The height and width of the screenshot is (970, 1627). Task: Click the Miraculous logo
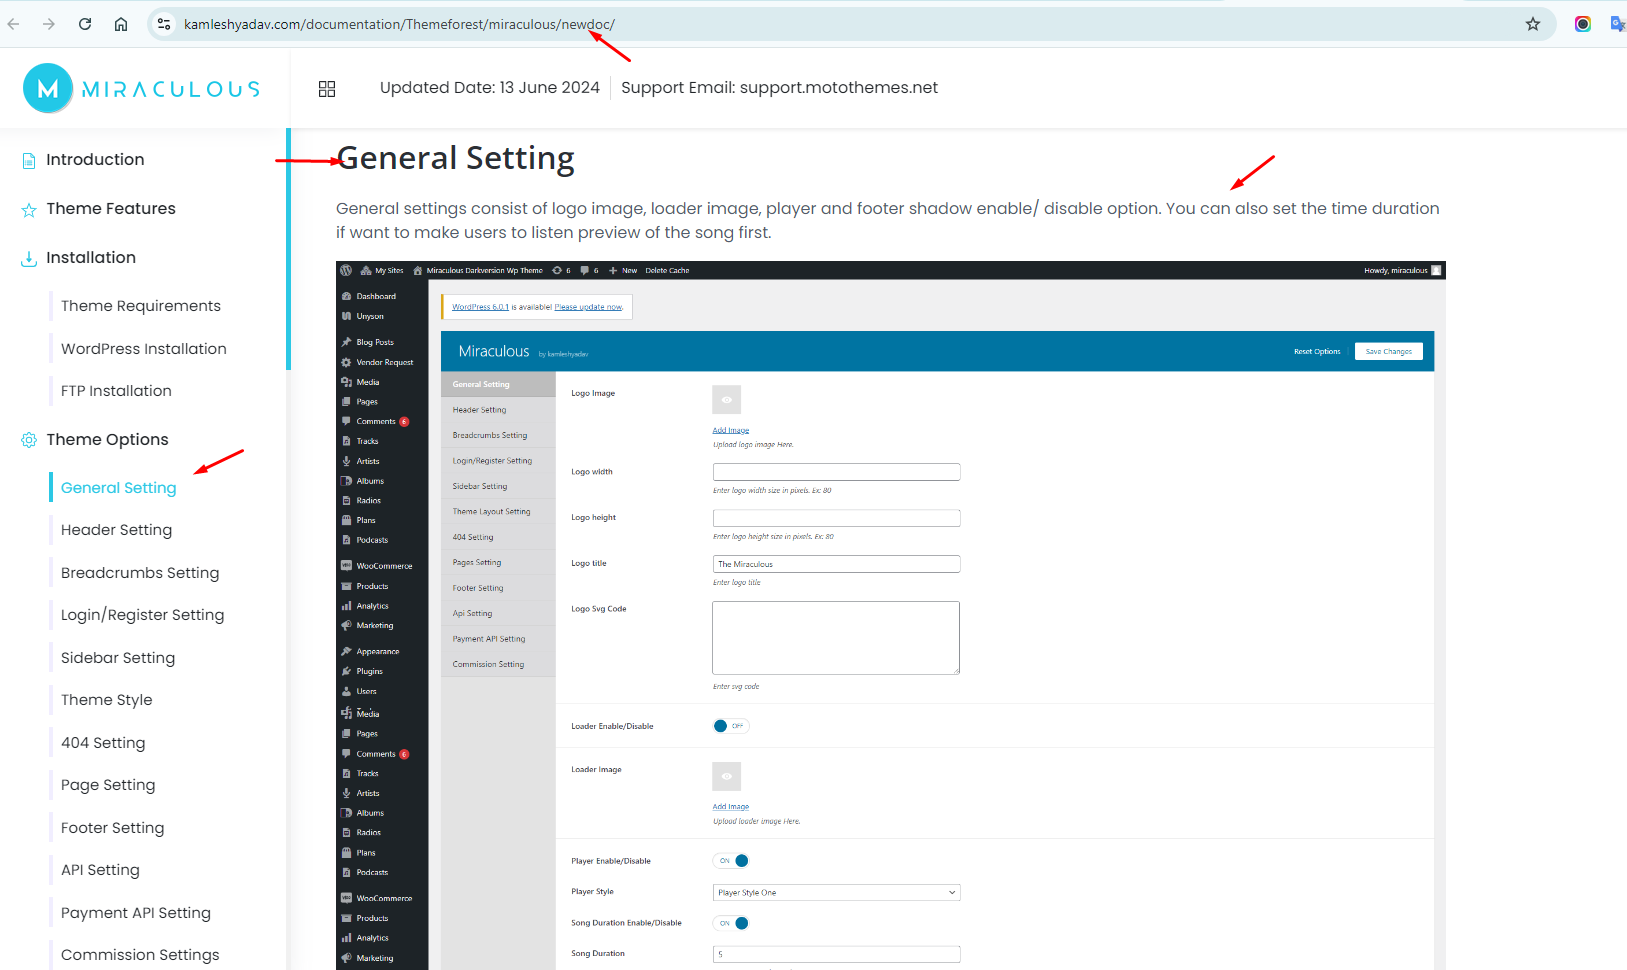click(142, 88)
